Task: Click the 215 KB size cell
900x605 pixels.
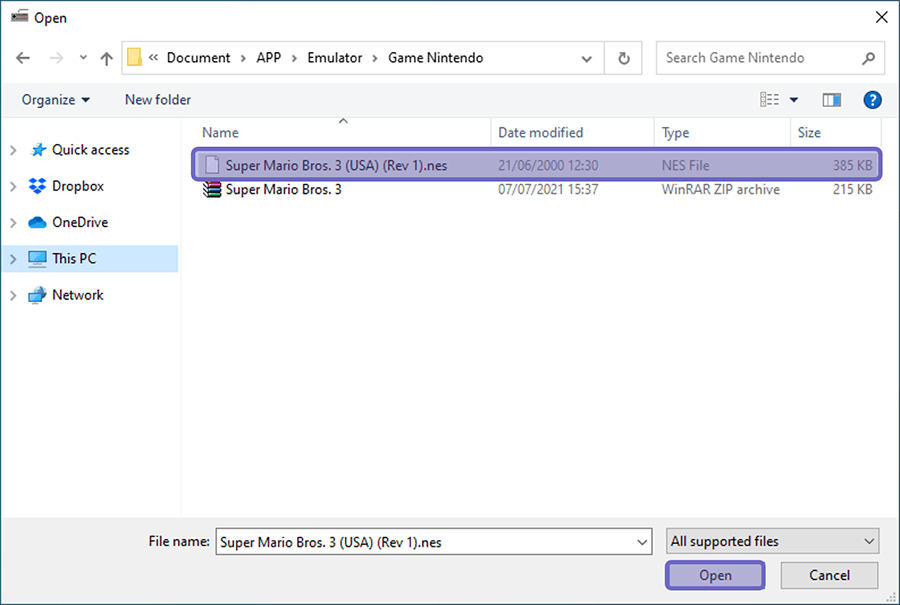Action: click(852, 189)
